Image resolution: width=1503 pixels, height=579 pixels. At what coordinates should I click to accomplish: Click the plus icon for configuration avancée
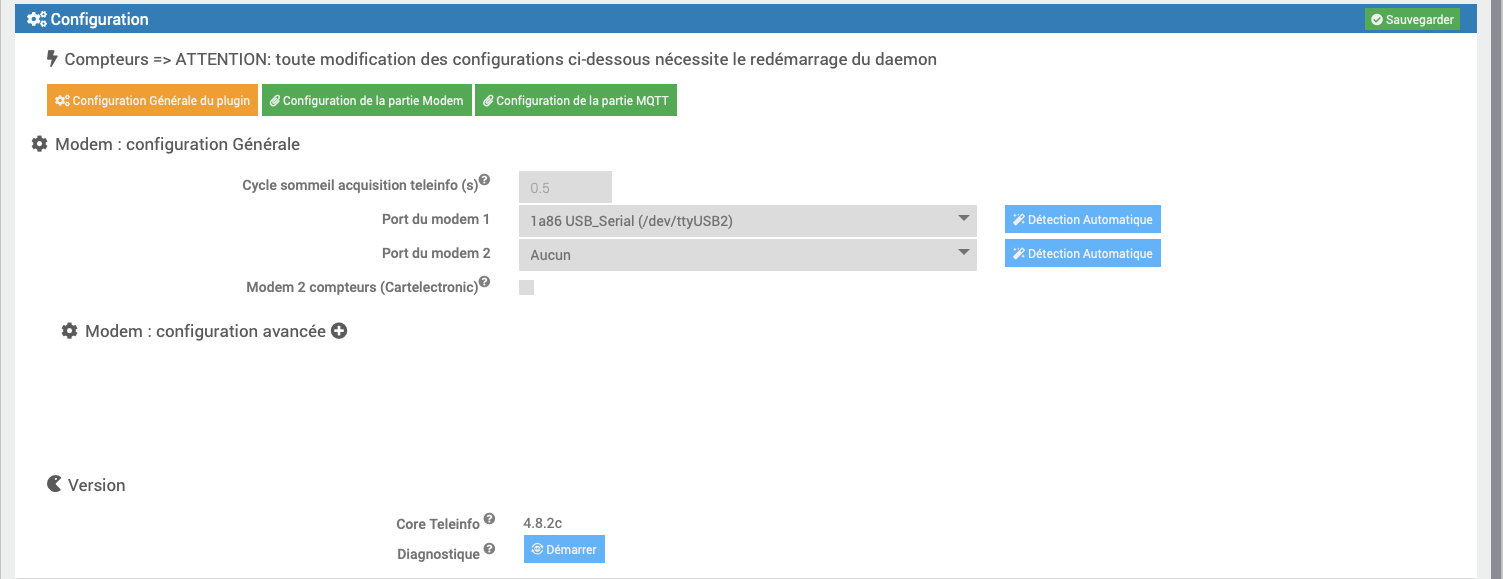339,331
